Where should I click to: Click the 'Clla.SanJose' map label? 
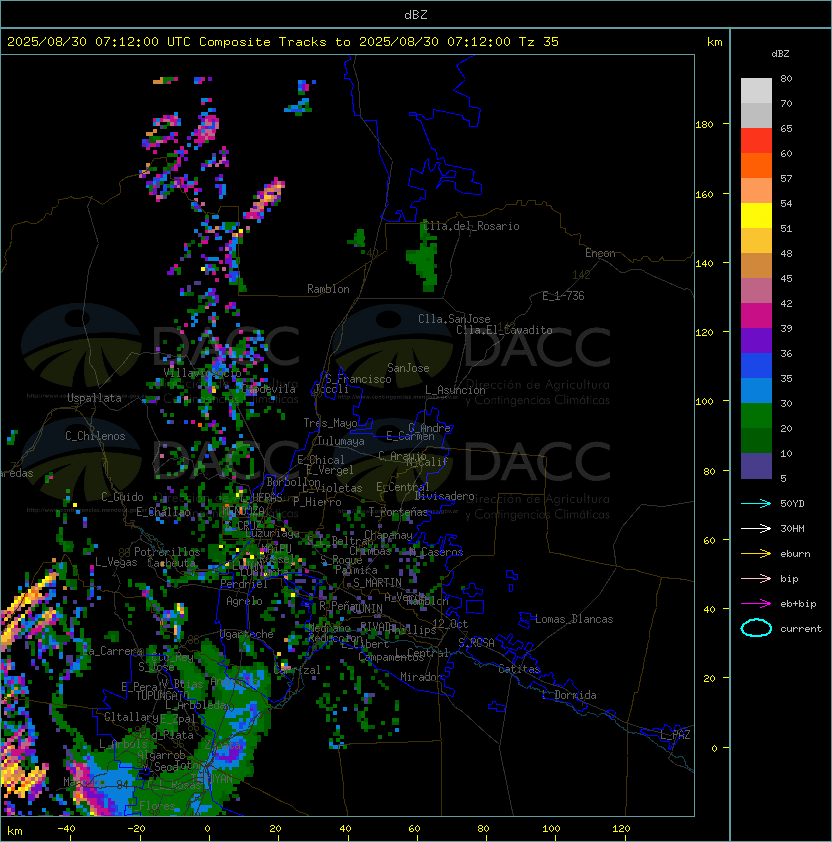(454, 319)
